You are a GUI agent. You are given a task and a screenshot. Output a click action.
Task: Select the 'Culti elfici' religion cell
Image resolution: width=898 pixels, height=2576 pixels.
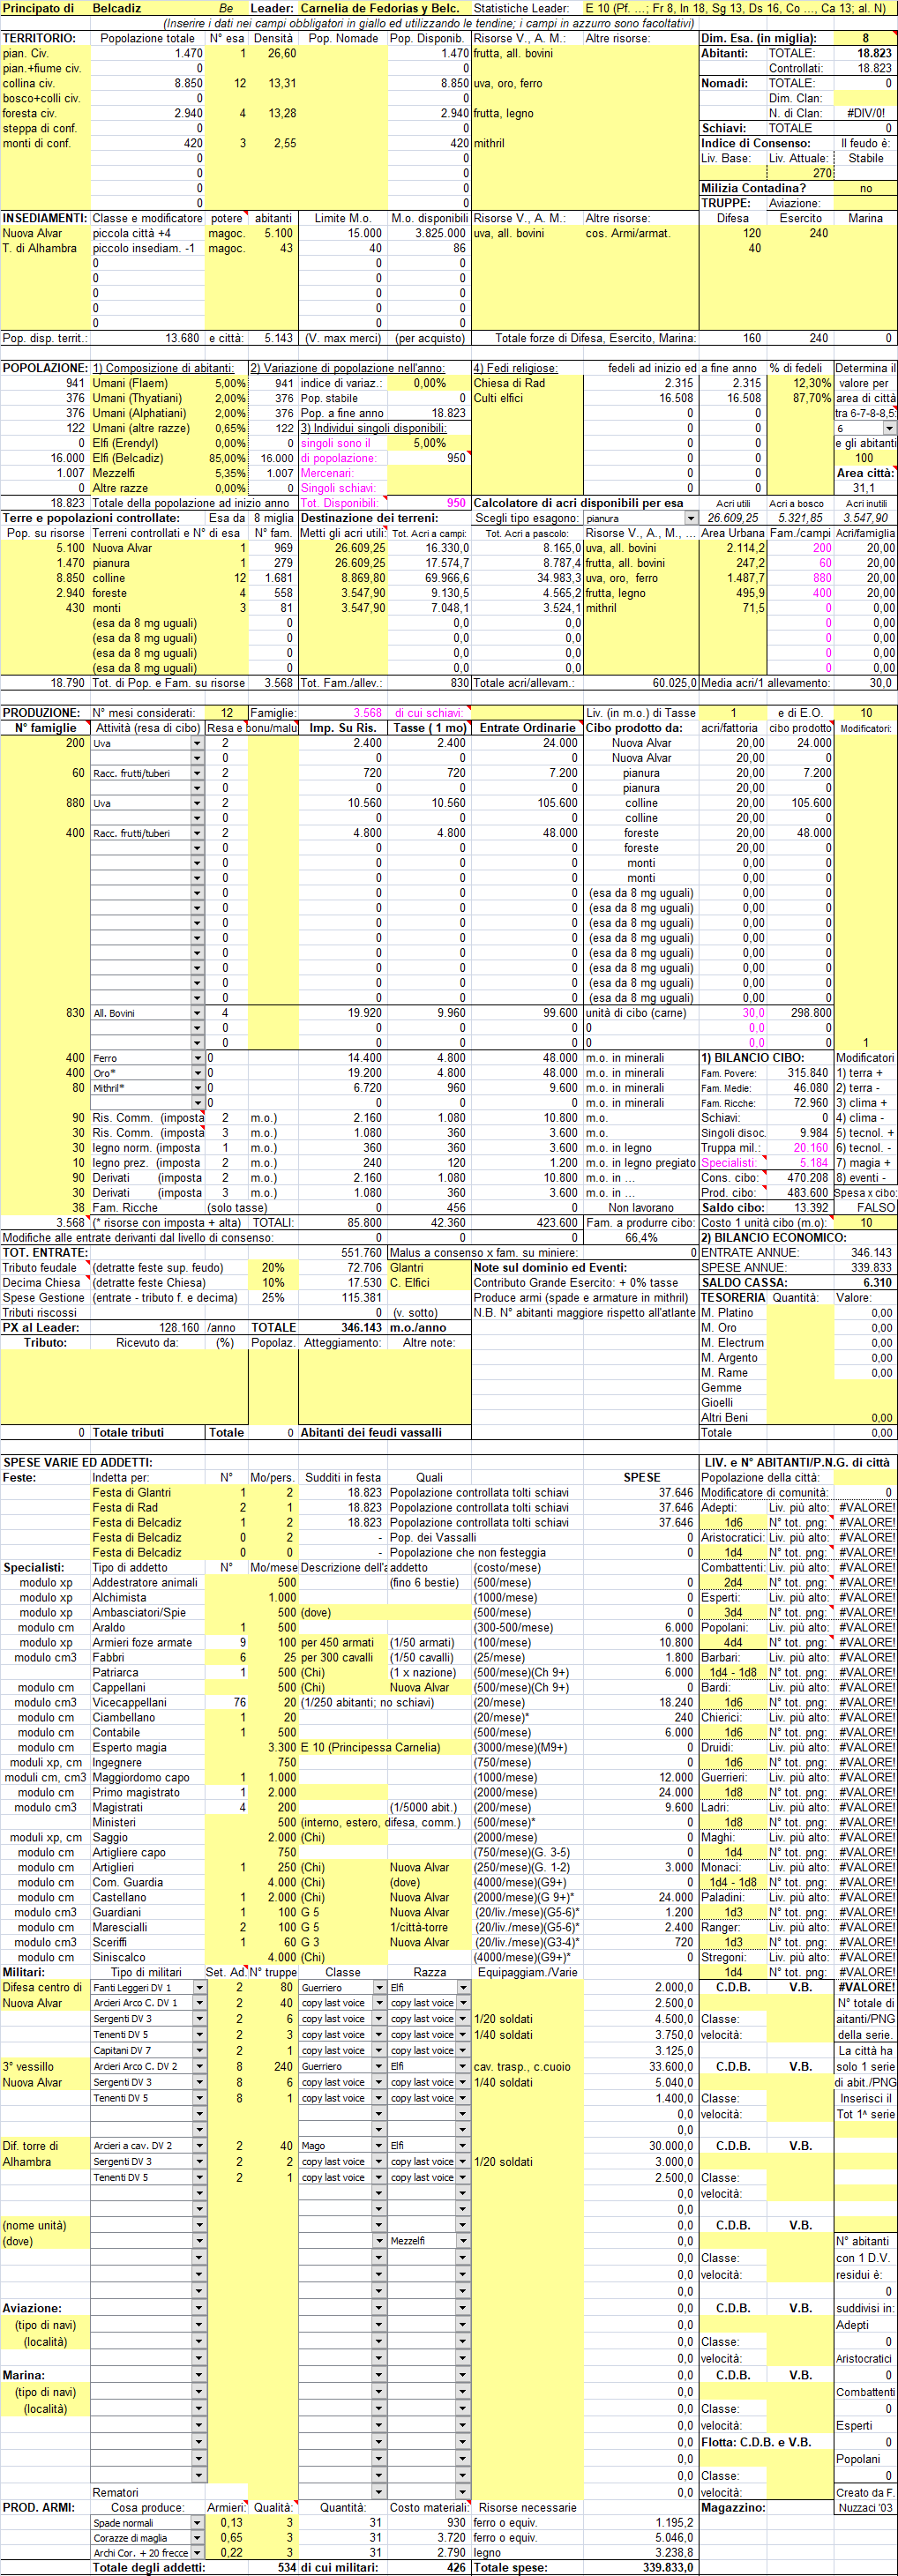coord(527,398)
